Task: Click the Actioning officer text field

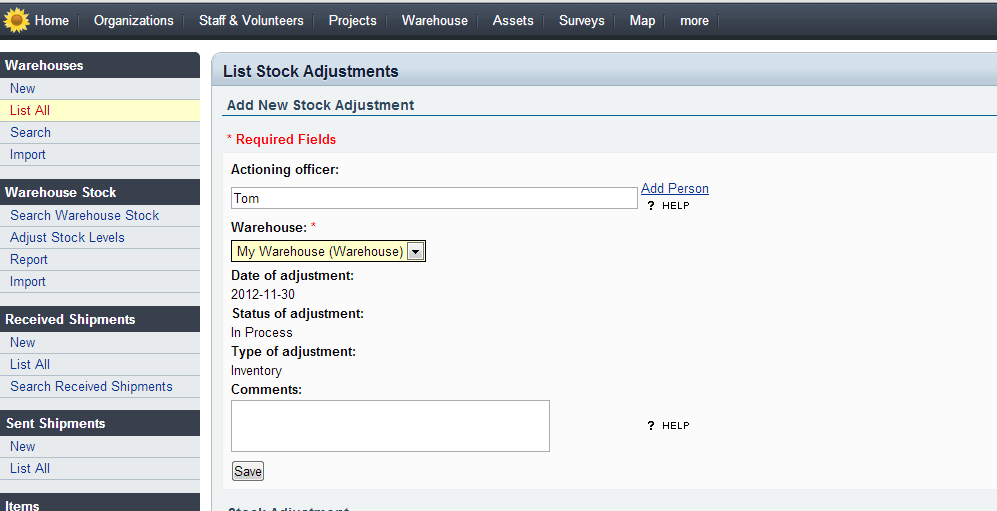Action: coord(433,198)
